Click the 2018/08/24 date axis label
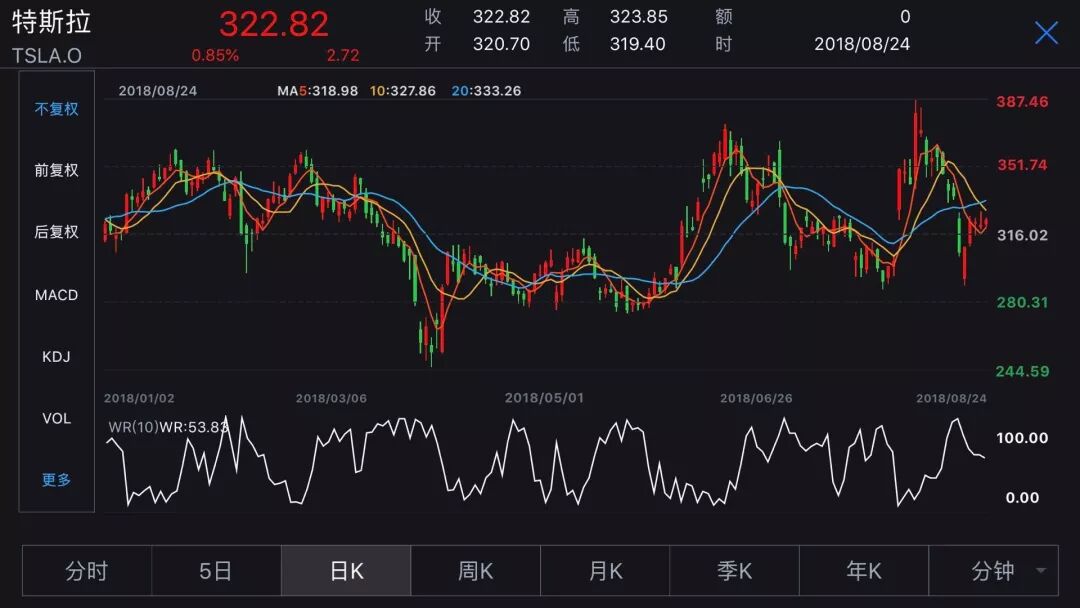This screenshot has height=608, width=1080. [951, 399]
